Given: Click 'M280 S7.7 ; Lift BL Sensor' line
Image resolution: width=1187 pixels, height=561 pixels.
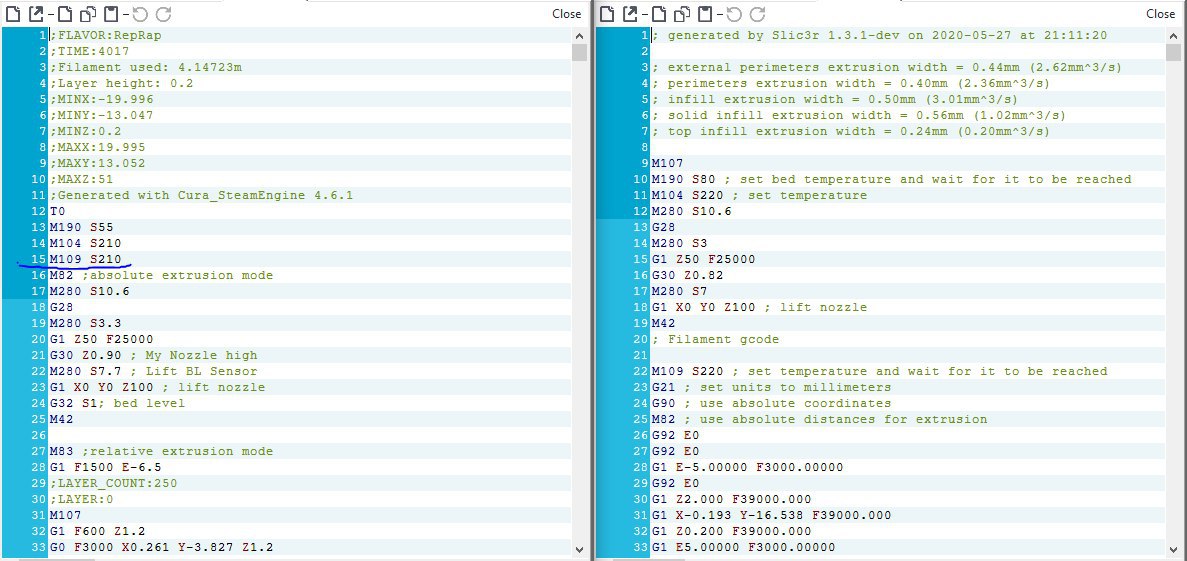Looking at the screenshot, I should [154, 371].
